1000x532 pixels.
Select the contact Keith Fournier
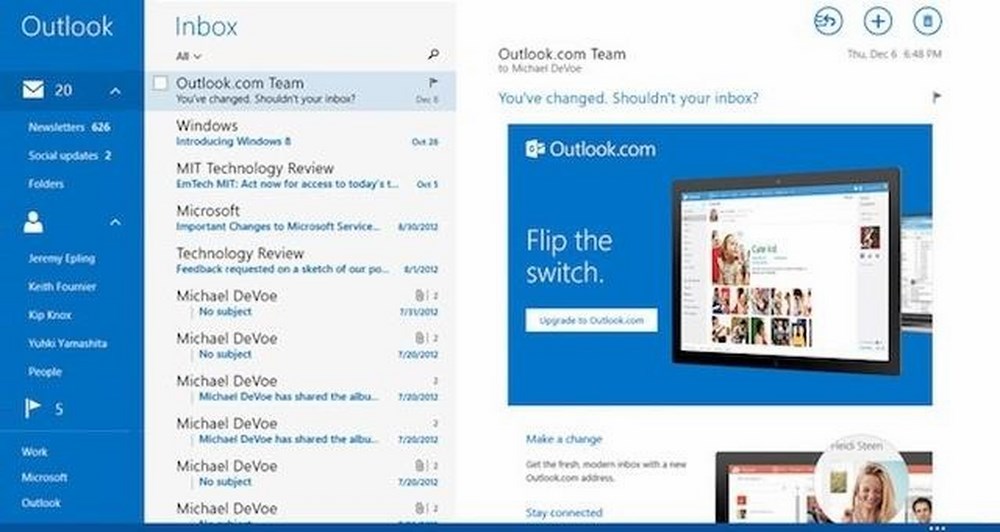point(62,286)
